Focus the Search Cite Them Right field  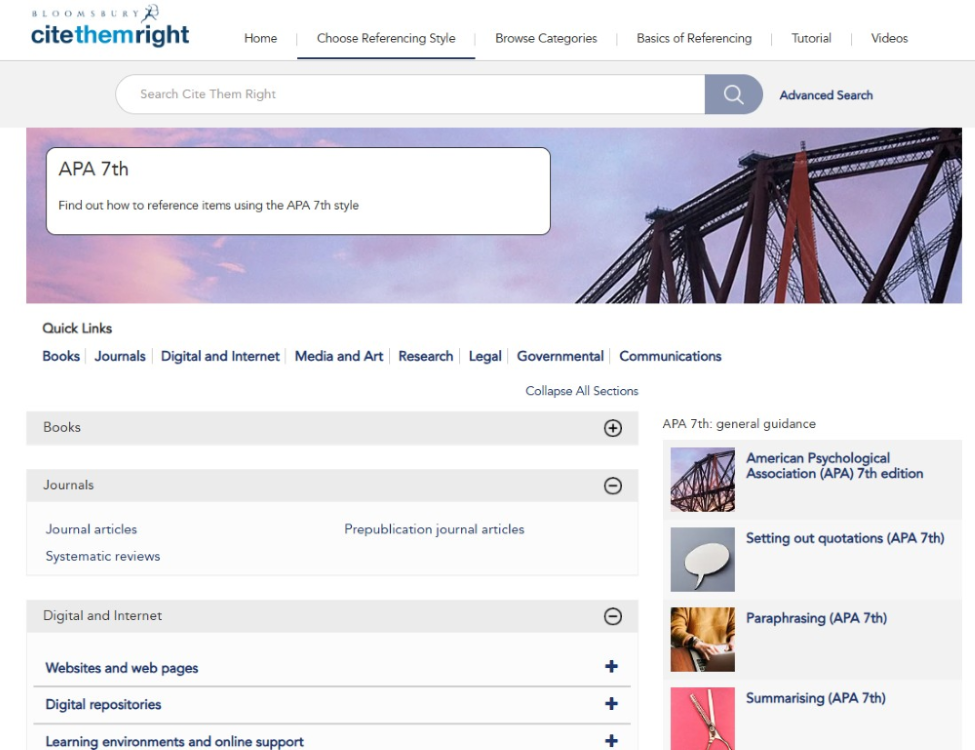tap(410, 95)
